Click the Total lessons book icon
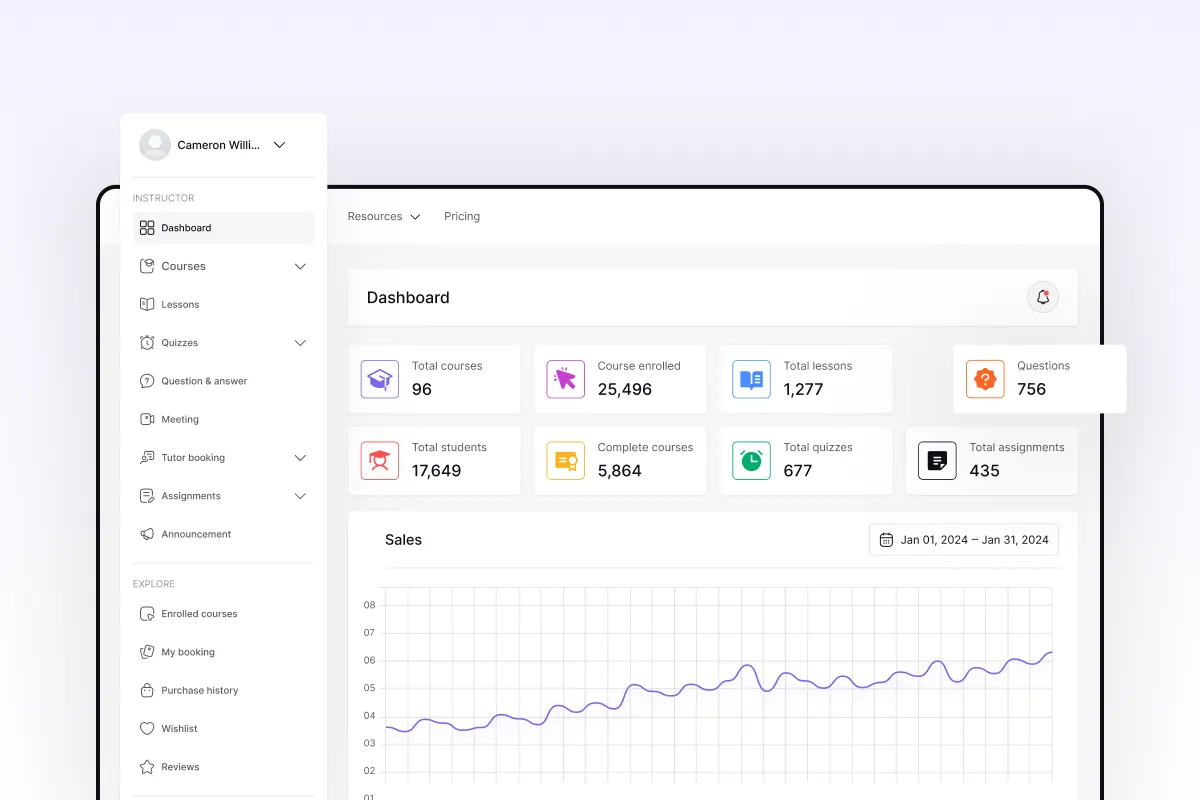This screenshot has width=1200, height=800. click(751, 379)
